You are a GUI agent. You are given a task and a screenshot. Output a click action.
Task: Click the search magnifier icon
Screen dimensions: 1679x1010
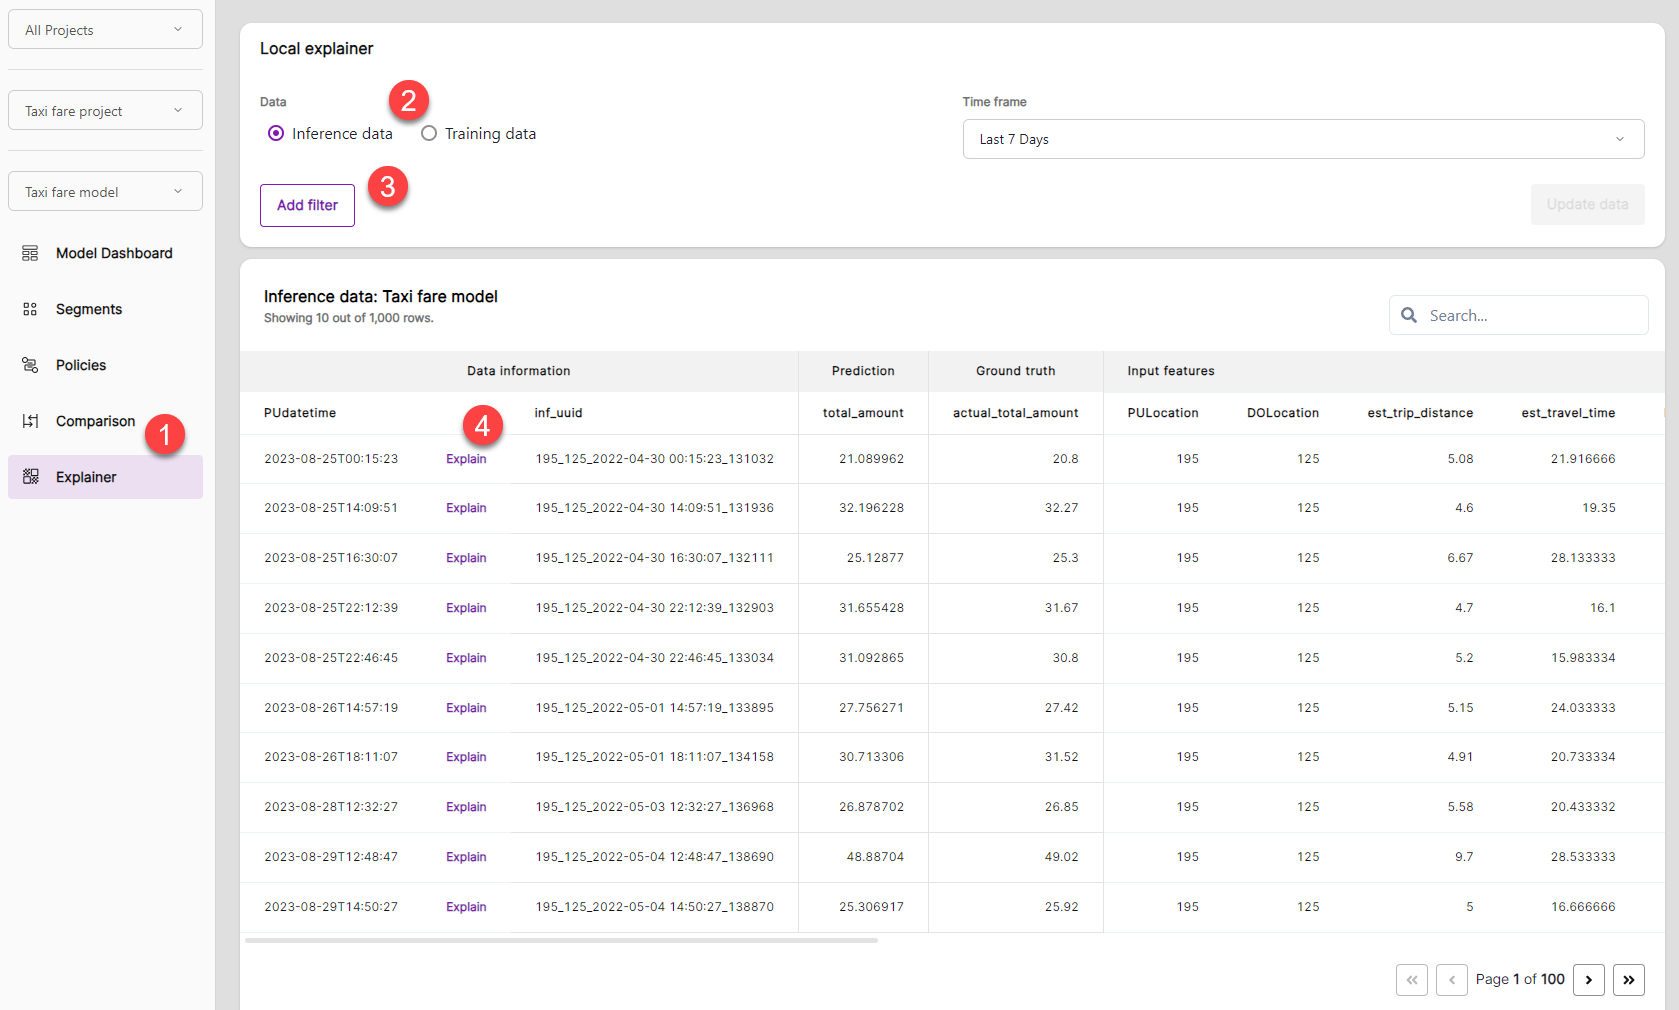pos(1409,315)
